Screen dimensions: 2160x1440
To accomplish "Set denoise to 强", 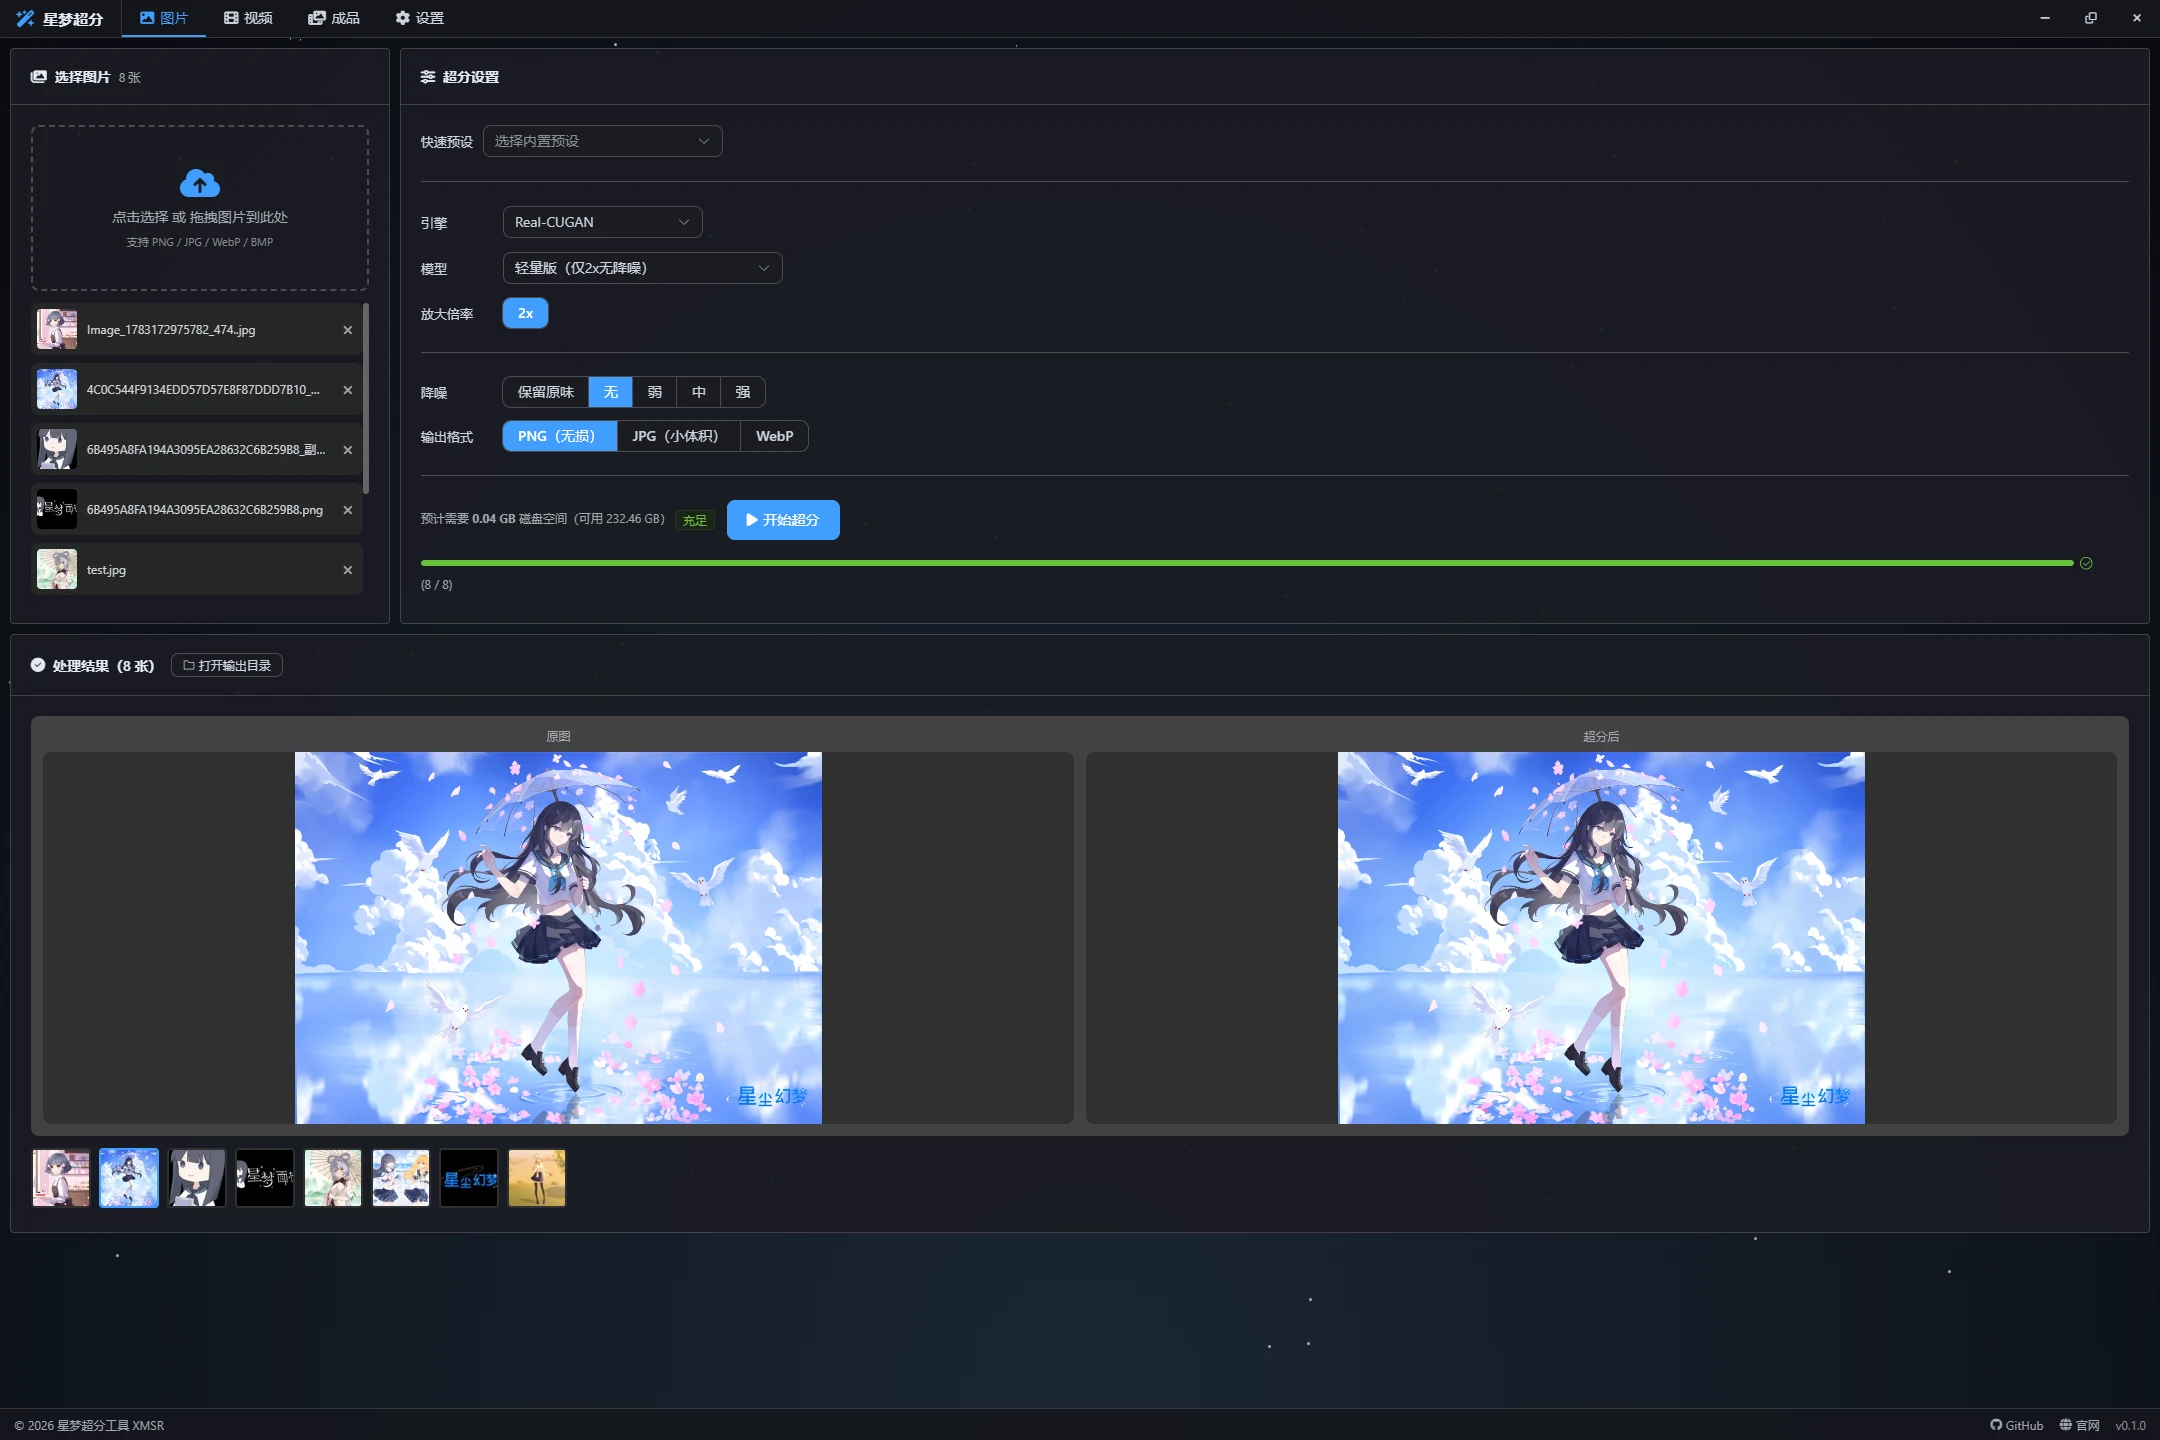I will tap(742, 392).
